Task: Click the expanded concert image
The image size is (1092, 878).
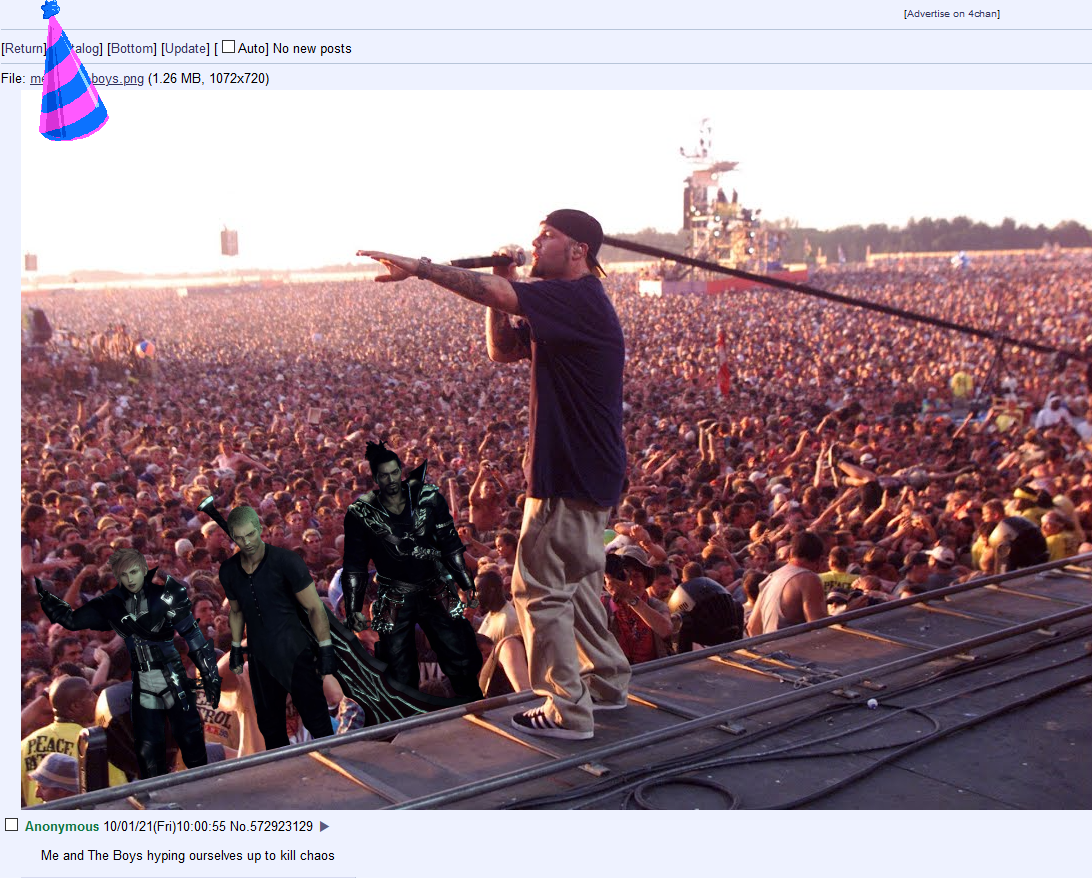Action: (x=556, y=450)
